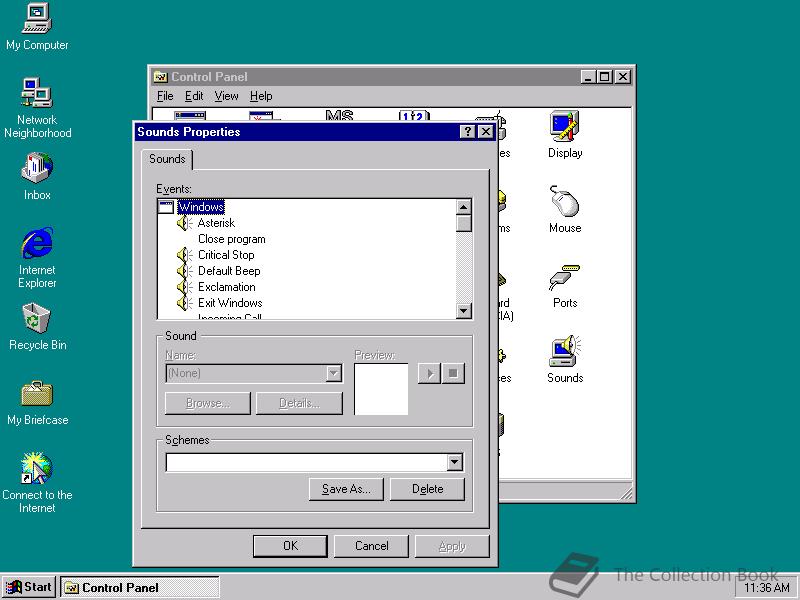Image resolution: width=800 pixels, height=600 pixels.
Task: Open the Help menu in Control Panel
Action: (x=261, y=96)
